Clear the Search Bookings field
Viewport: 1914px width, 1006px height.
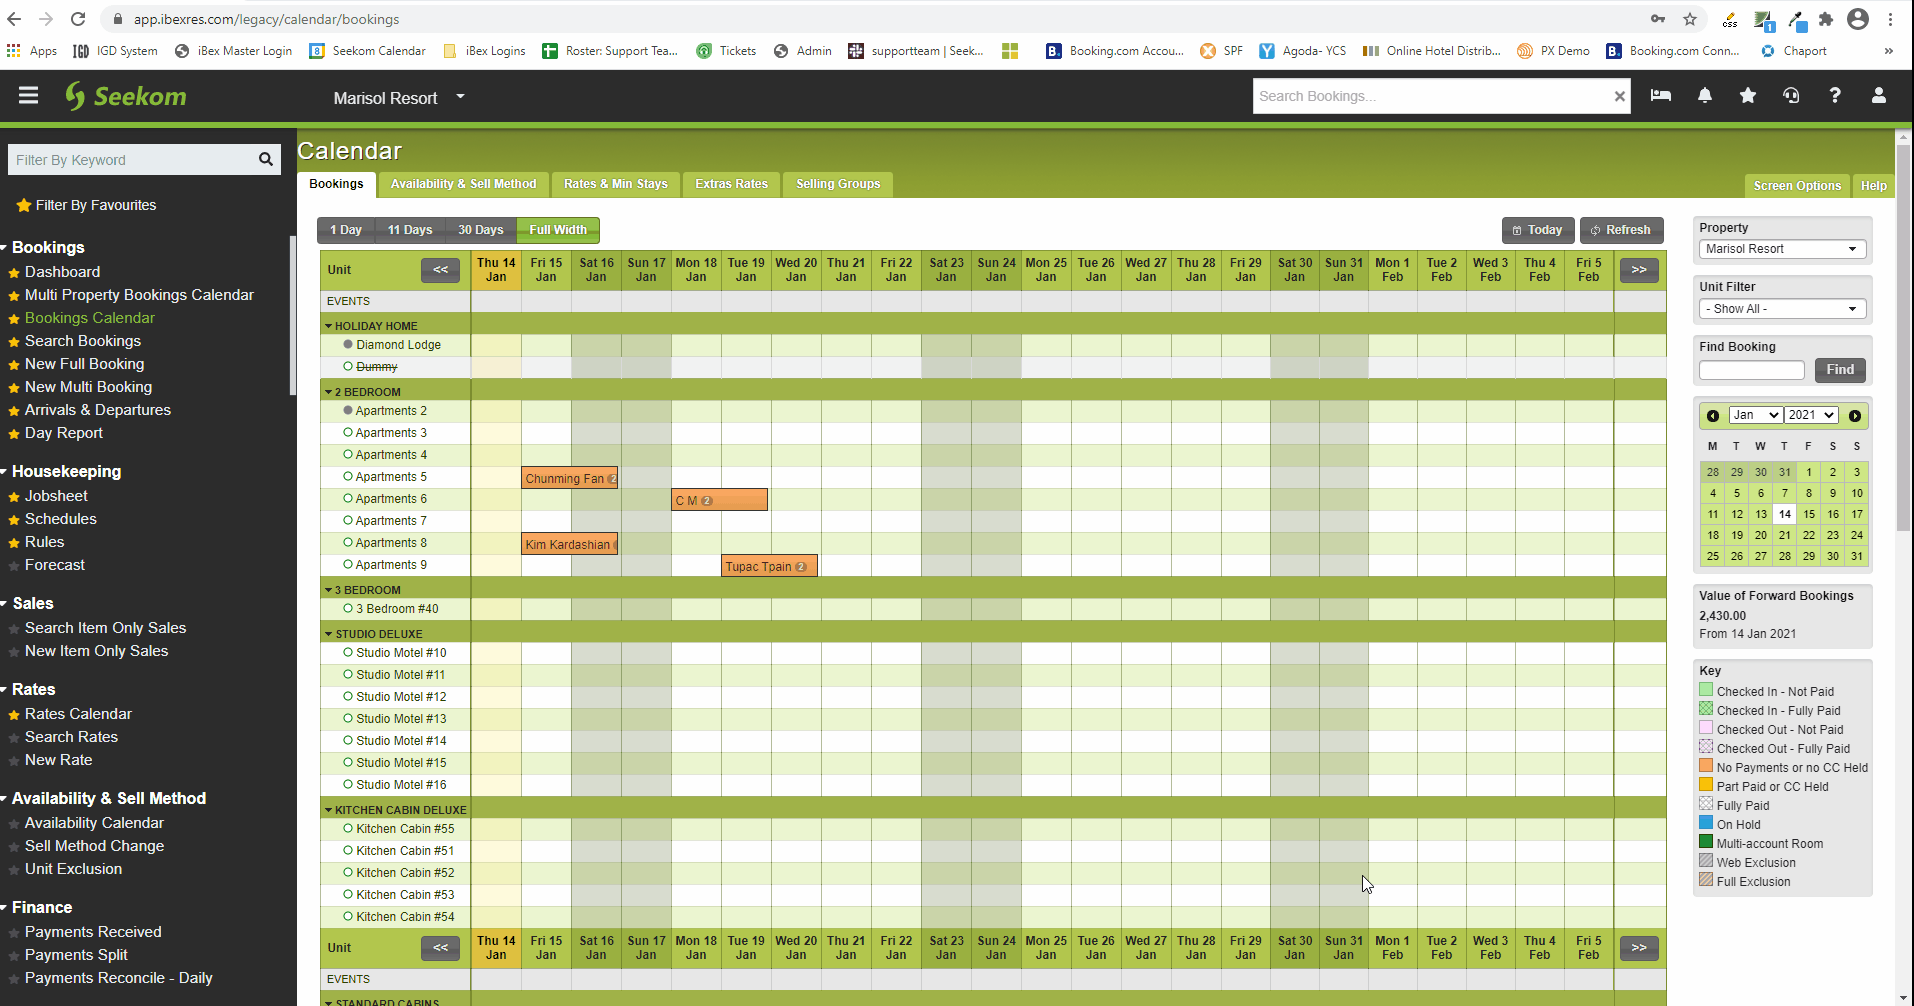[1619, 96]
